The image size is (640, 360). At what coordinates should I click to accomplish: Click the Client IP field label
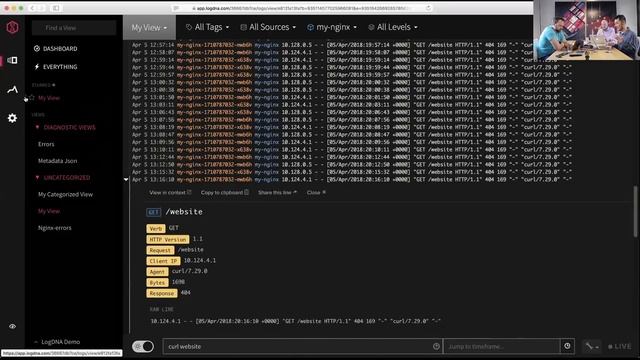163,260
